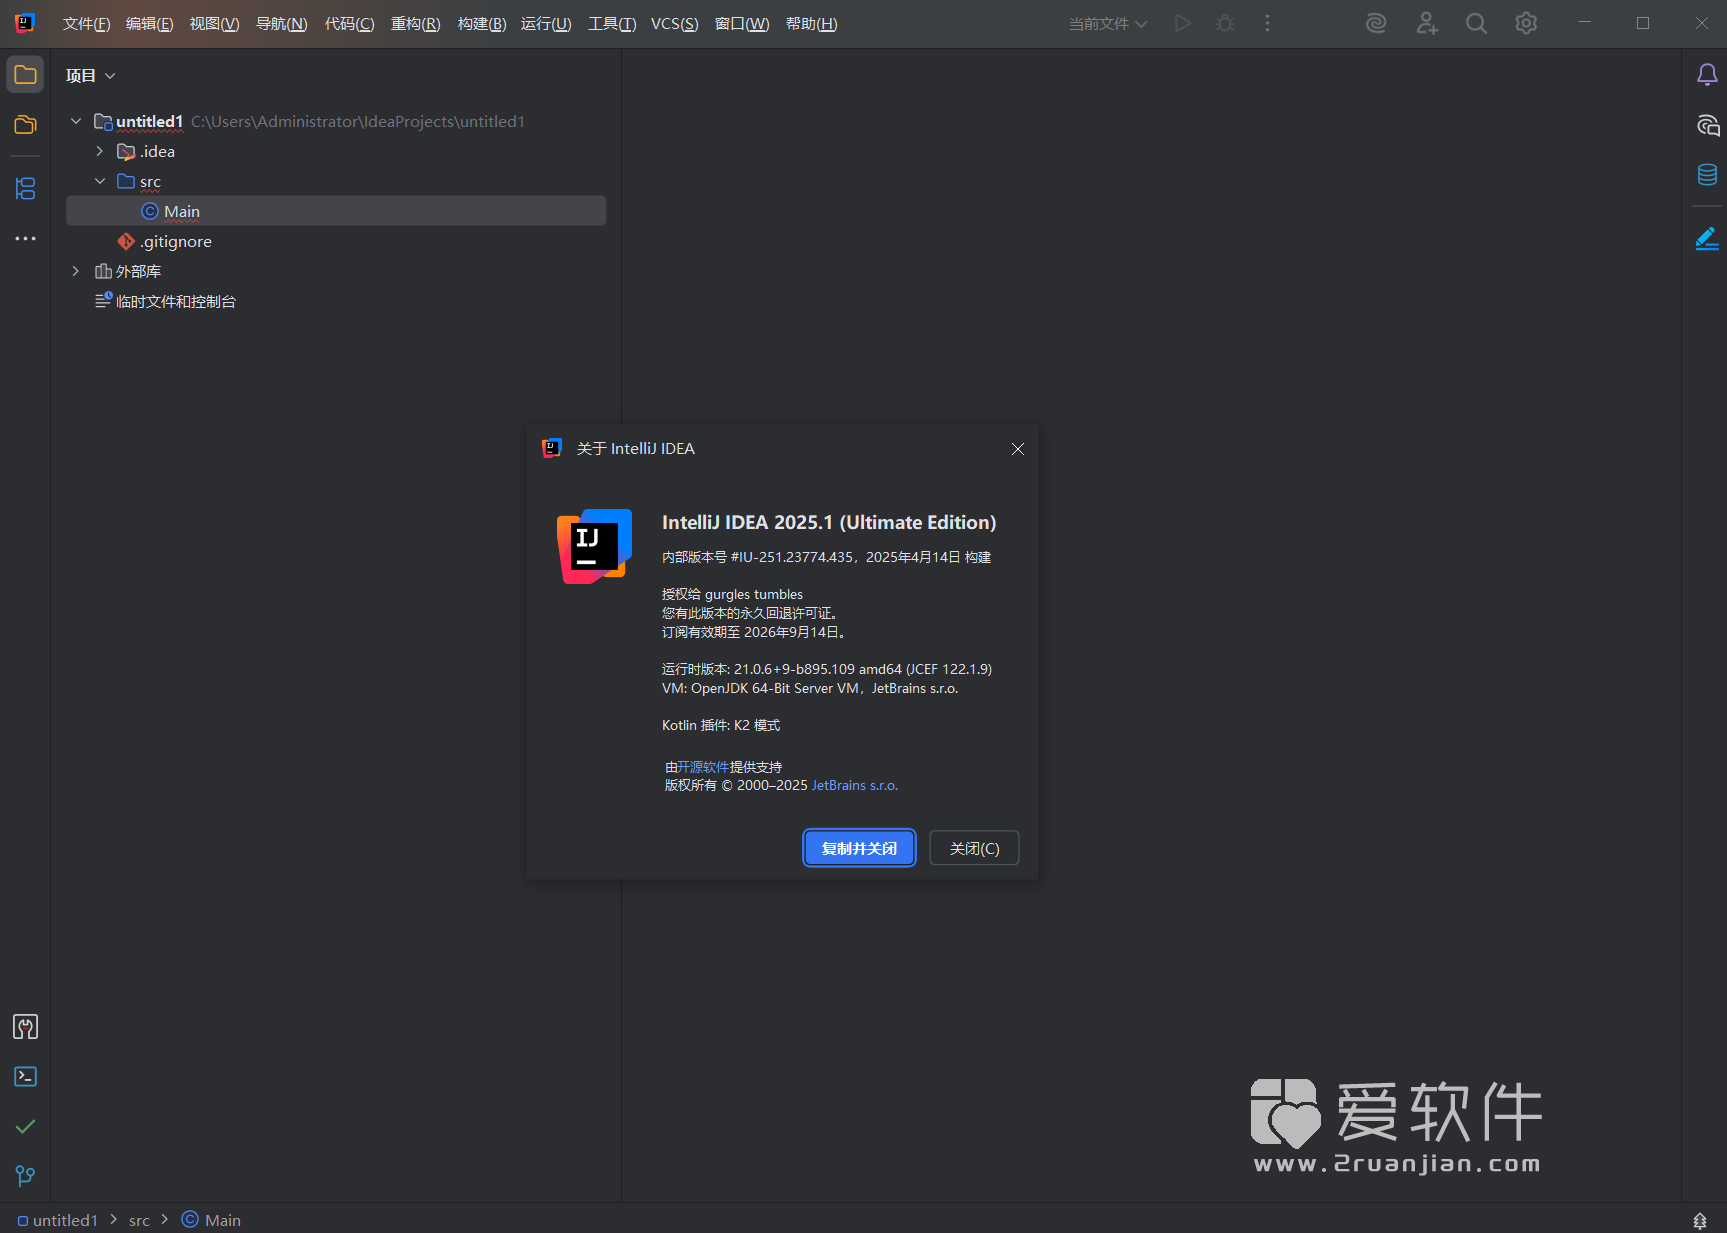Open the AI Assistant chat panel
The height and width of the screenshot is (1233, 1727).
point(1707,125)
